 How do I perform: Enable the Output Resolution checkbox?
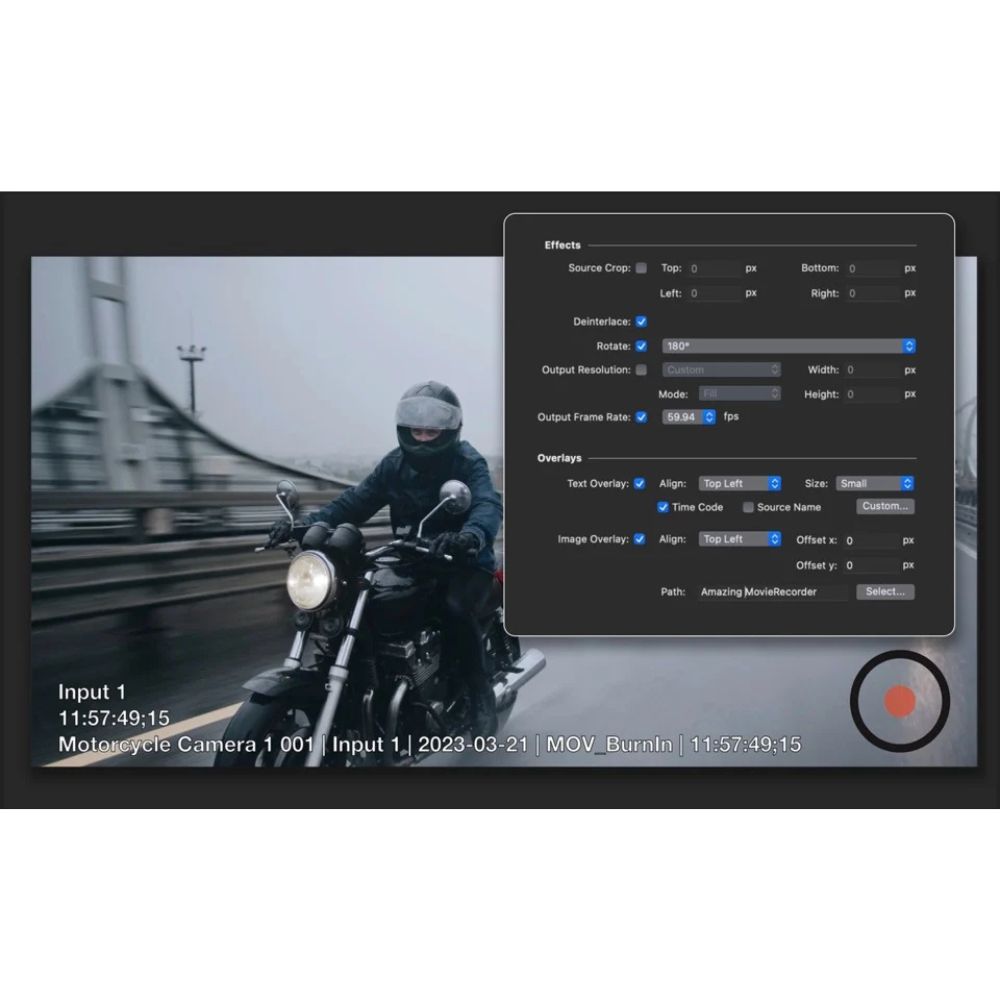(x=641, y=370)
